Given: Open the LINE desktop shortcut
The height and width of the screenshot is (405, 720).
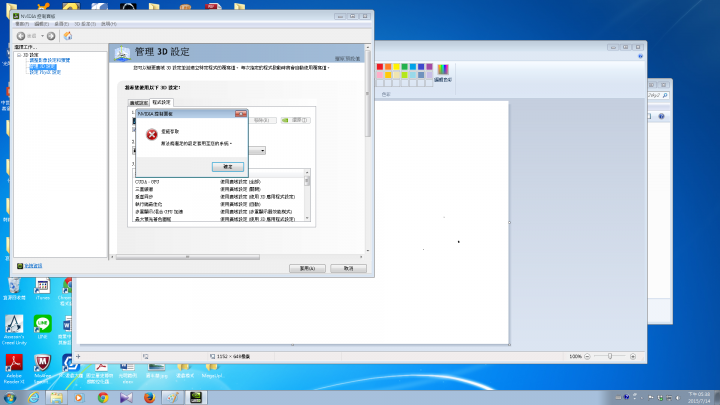Looking at the screenshot, I should pos(42,327).
